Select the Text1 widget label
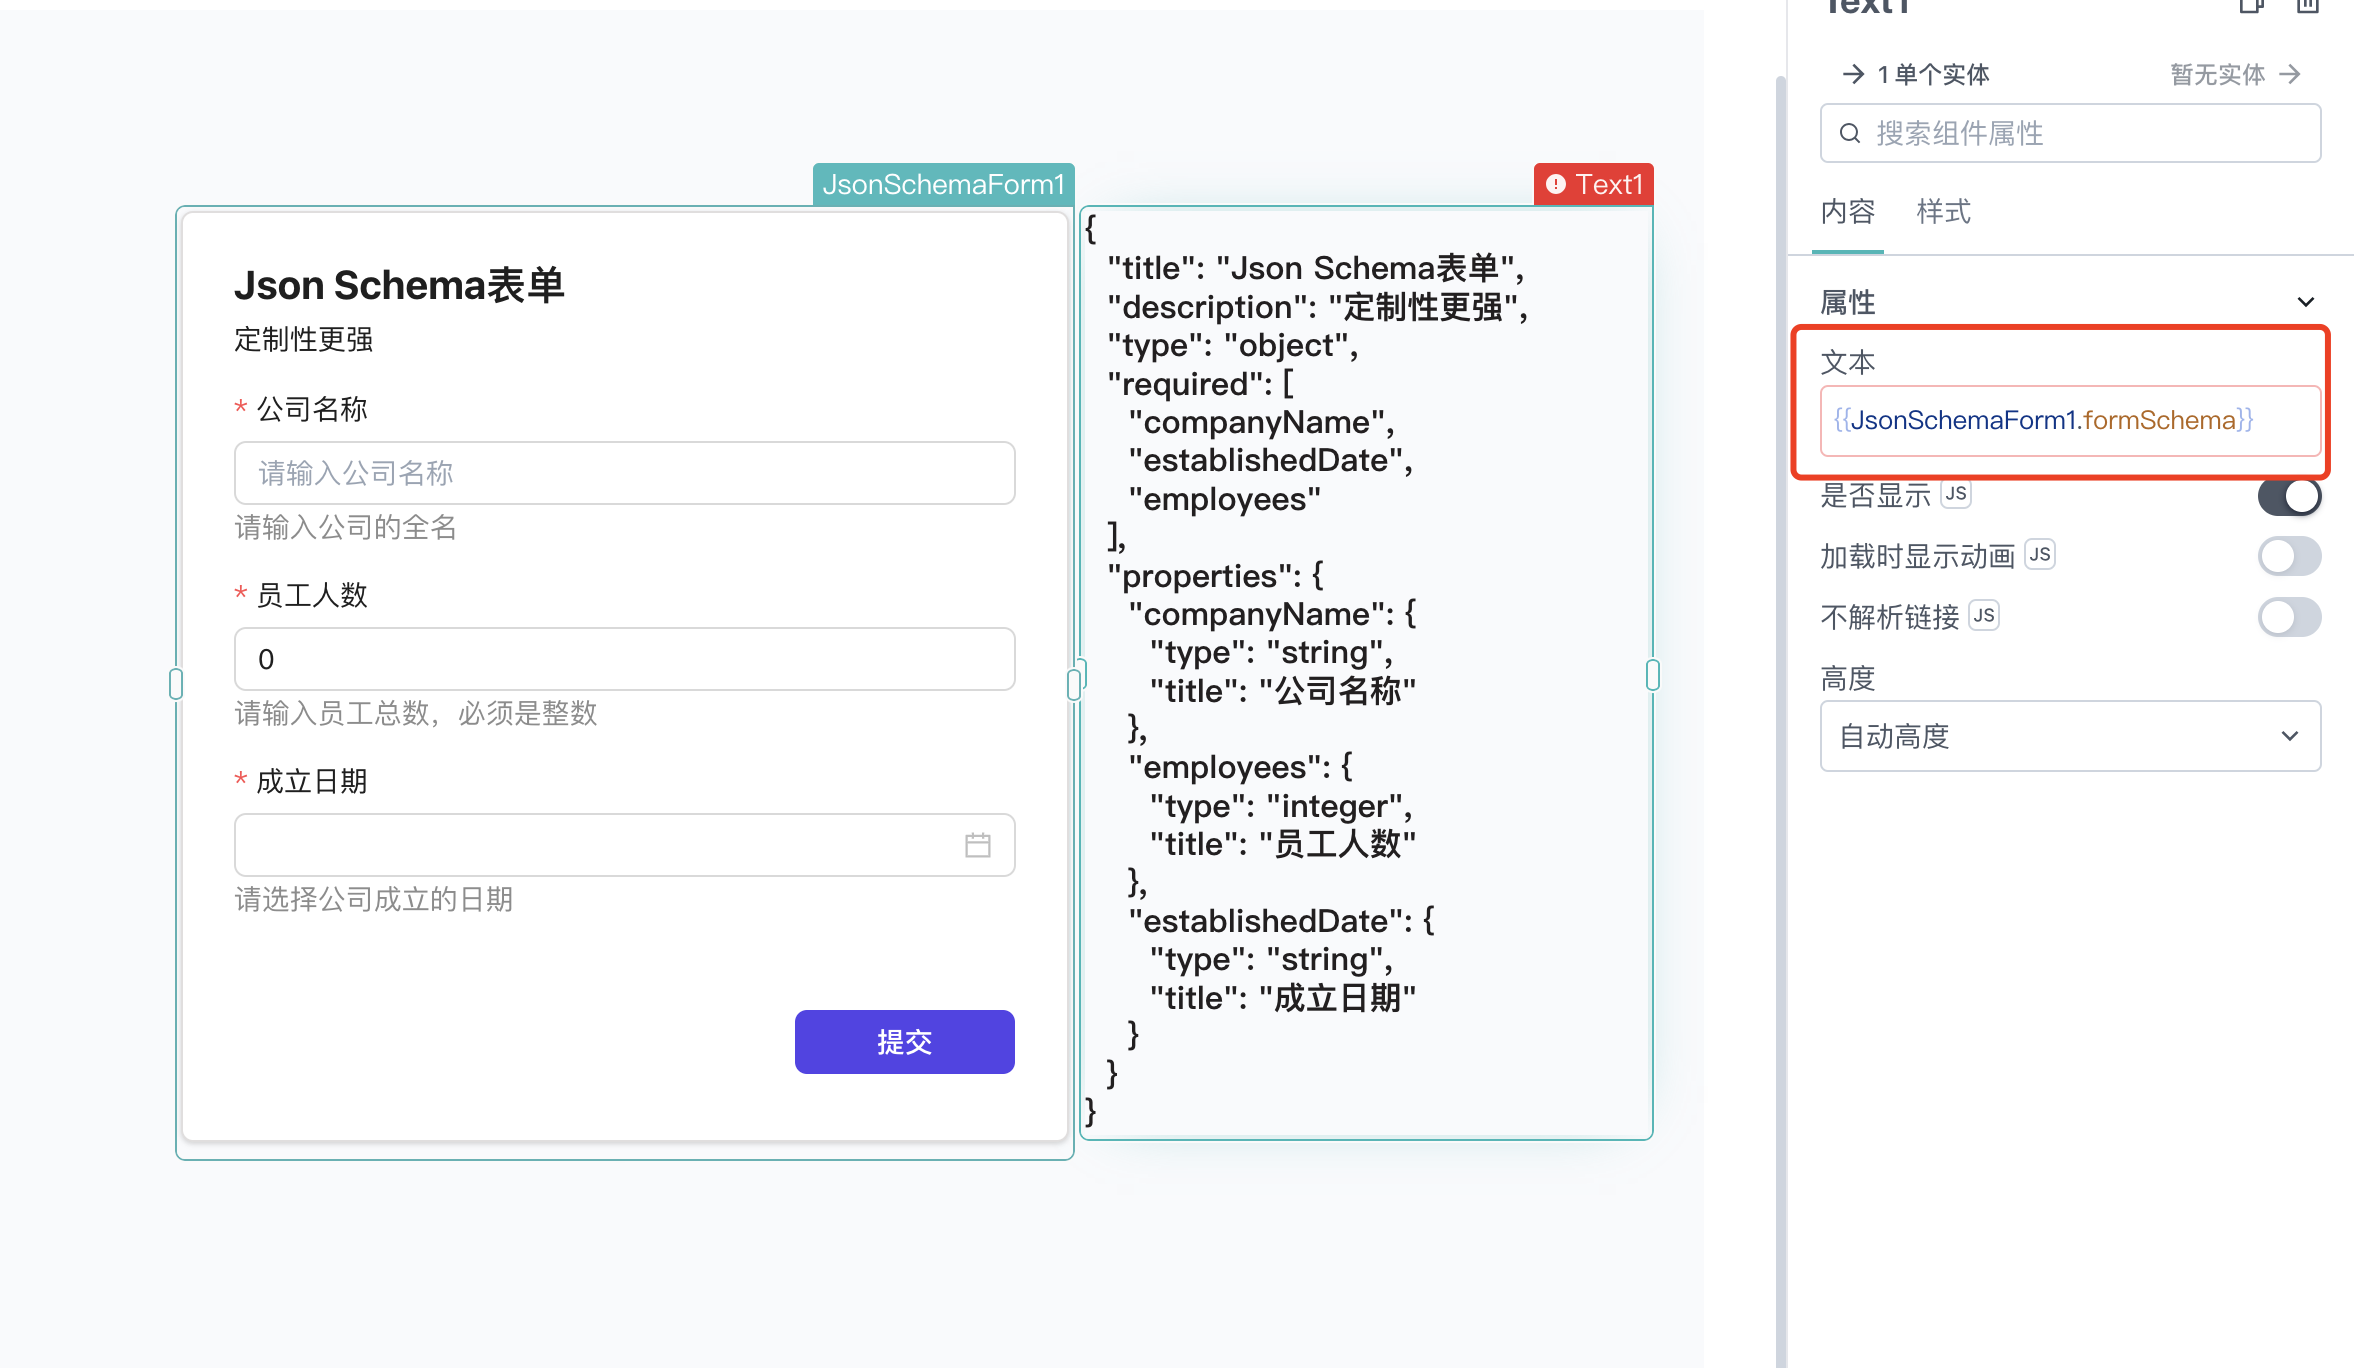2360x1368 pixels. point(1594,184)
